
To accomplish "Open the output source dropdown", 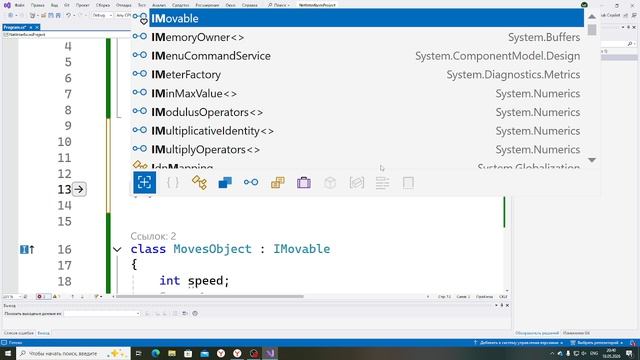I will 102,313.
